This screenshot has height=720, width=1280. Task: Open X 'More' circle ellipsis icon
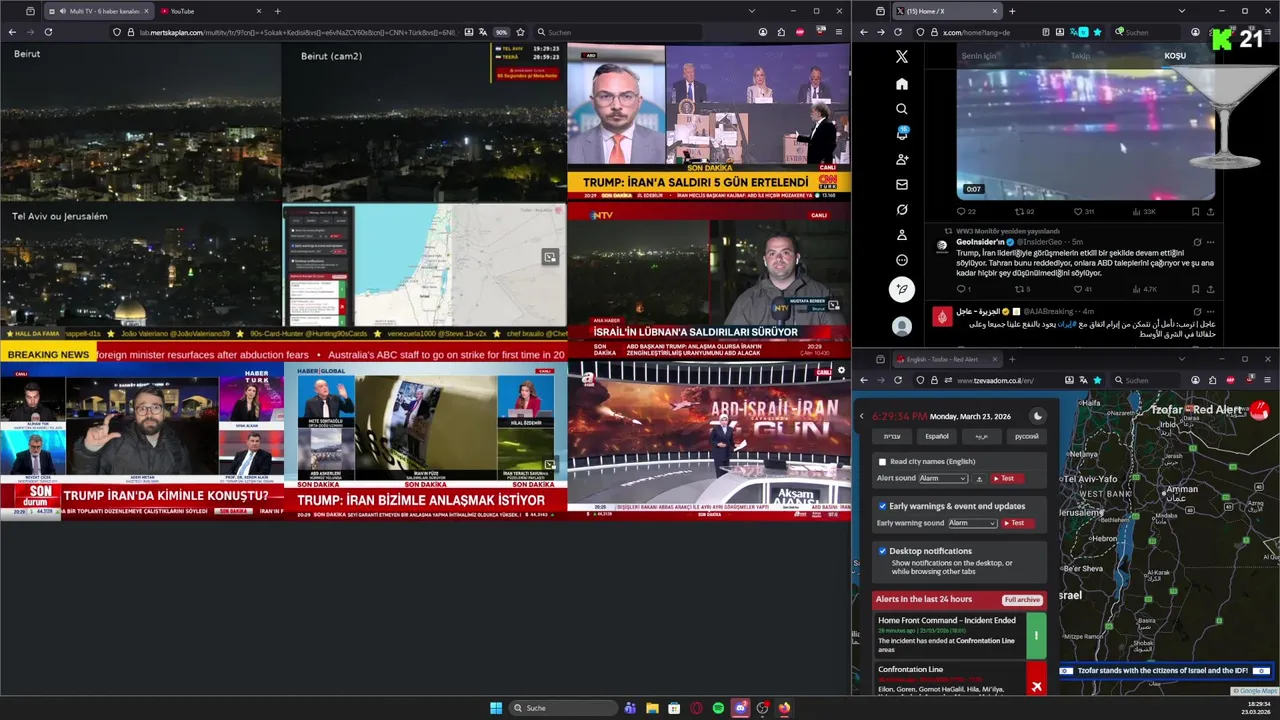point(902,260)
